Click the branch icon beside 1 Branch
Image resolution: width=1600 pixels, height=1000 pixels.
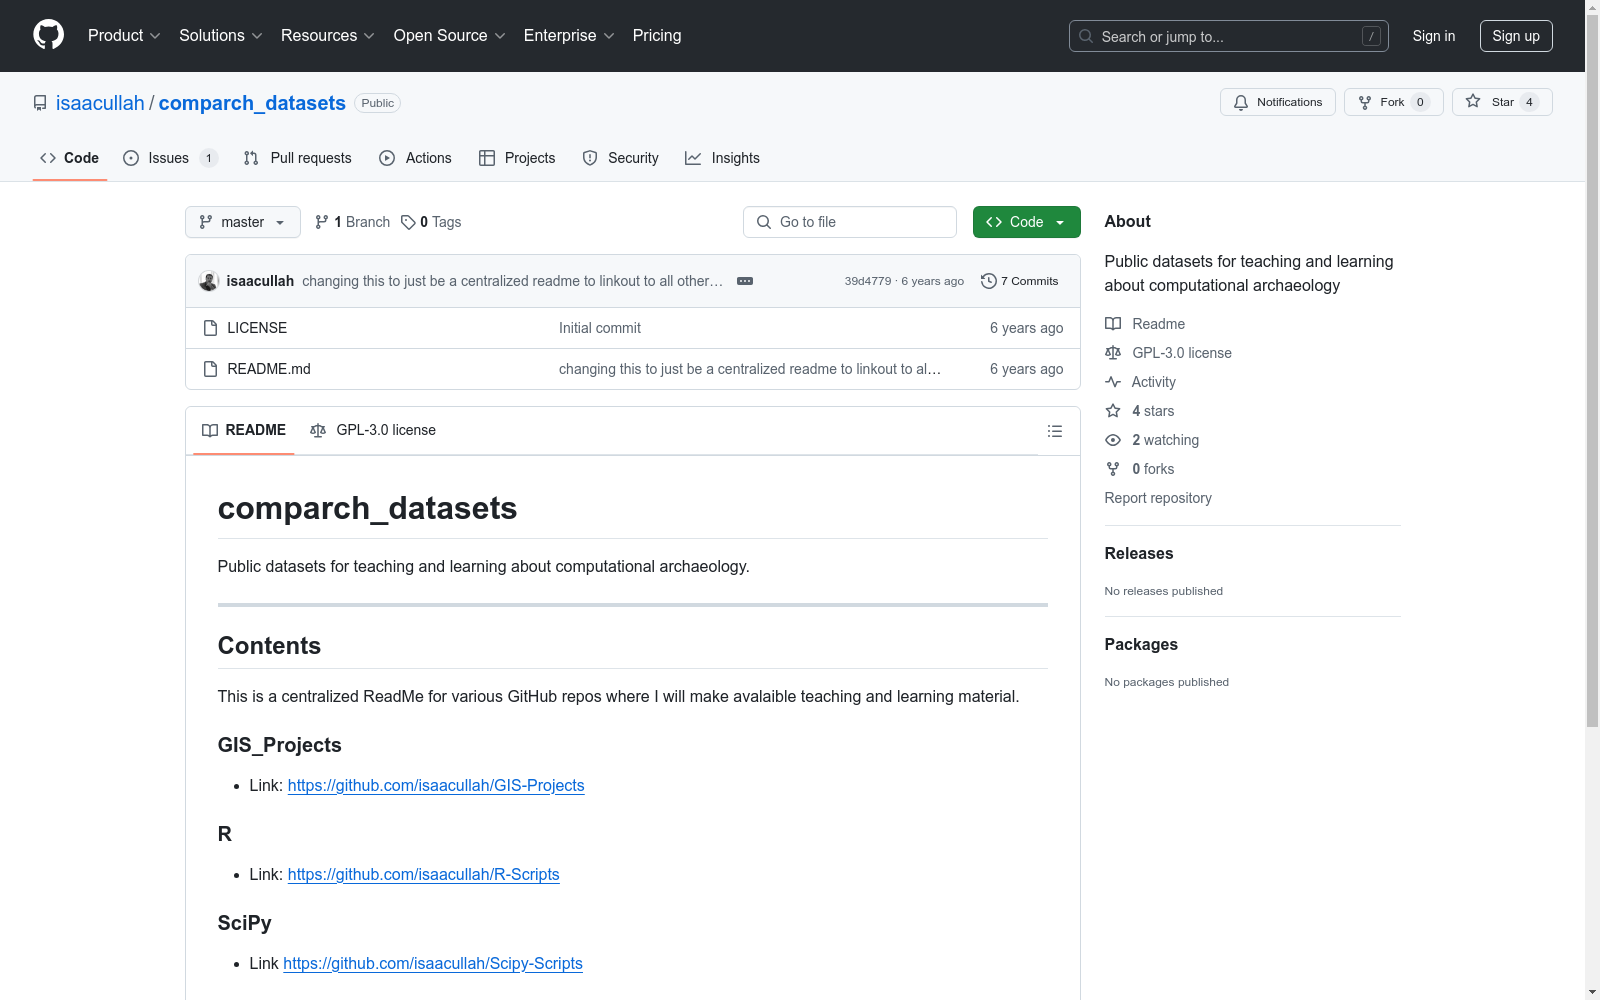tap(322, 222)
